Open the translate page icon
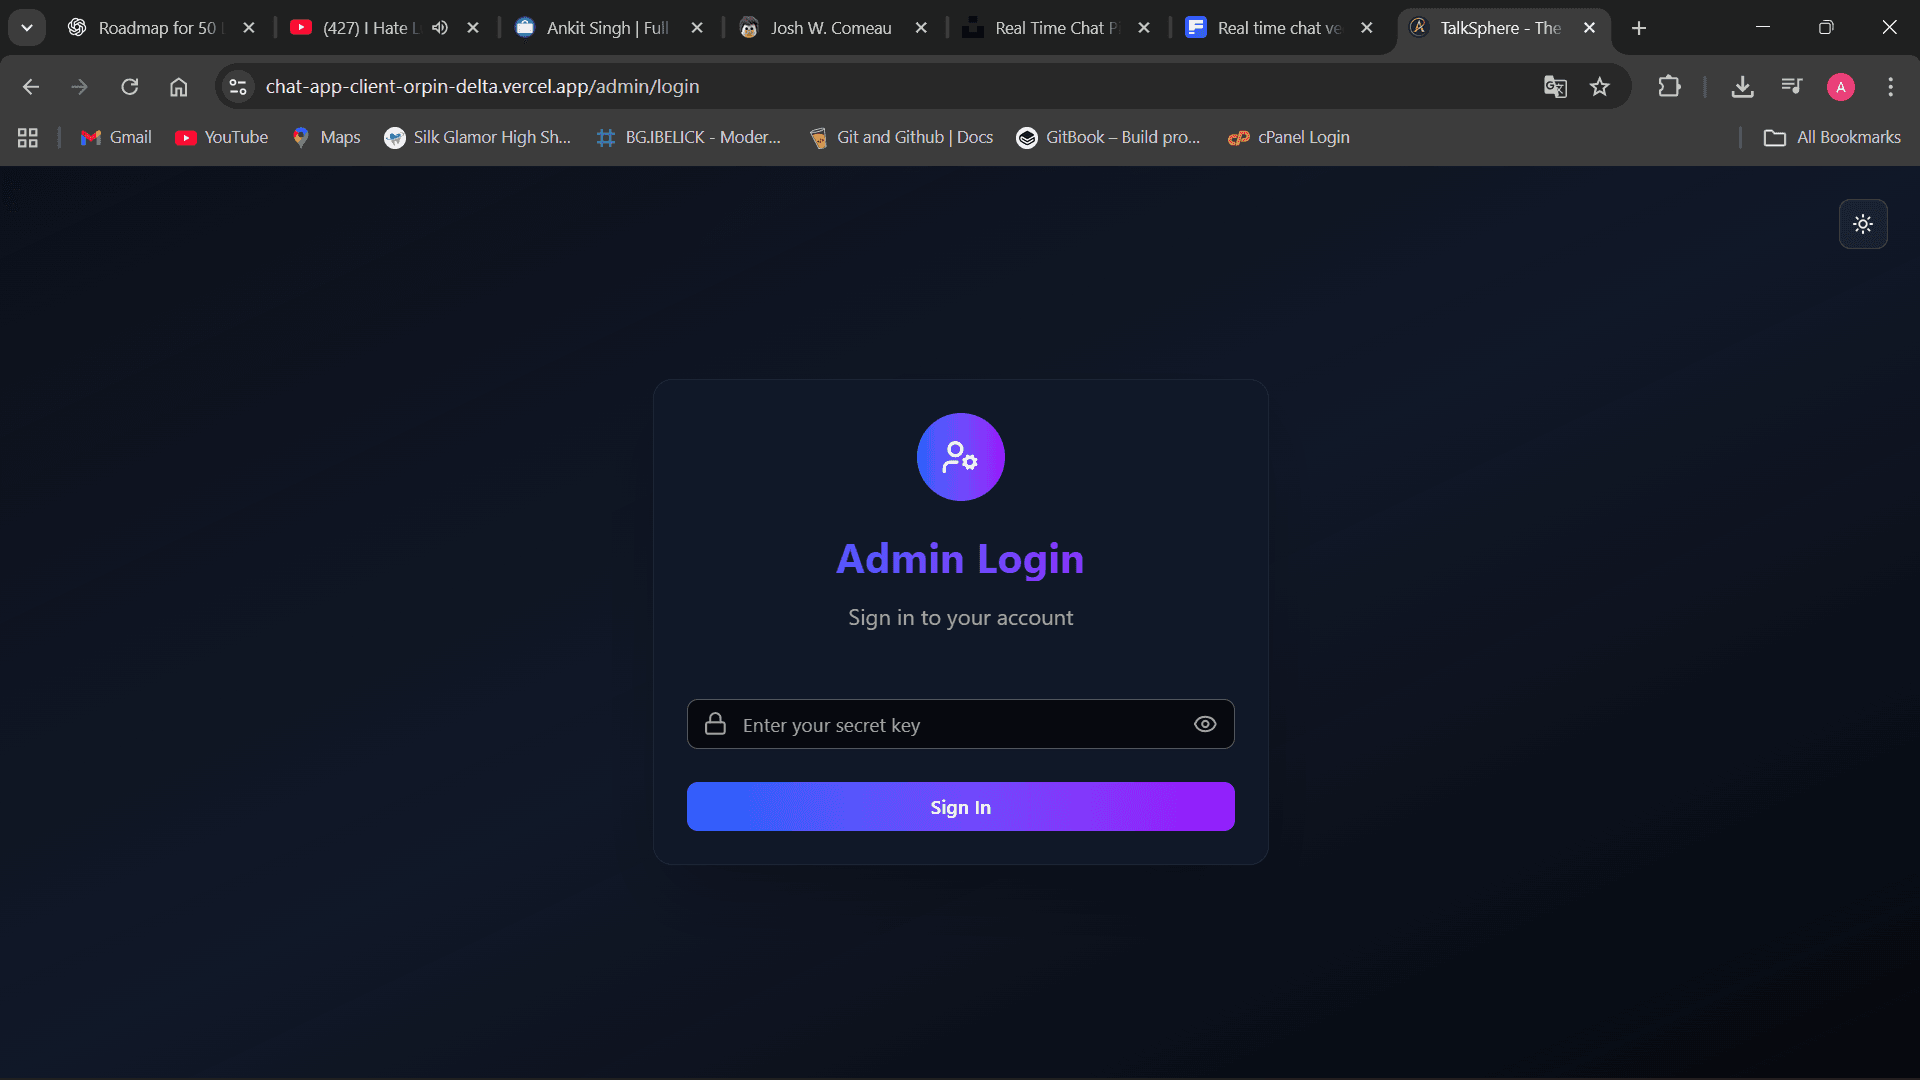Viewport: 1920px width, 1080px height. (1554, 87)
